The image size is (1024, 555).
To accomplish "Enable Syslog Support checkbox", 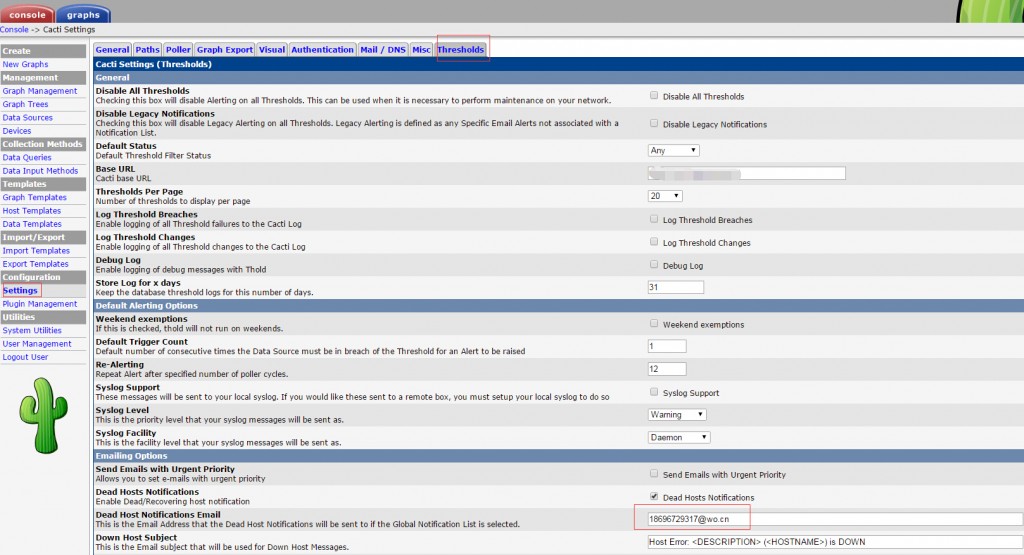I will (x=654, y=392).
